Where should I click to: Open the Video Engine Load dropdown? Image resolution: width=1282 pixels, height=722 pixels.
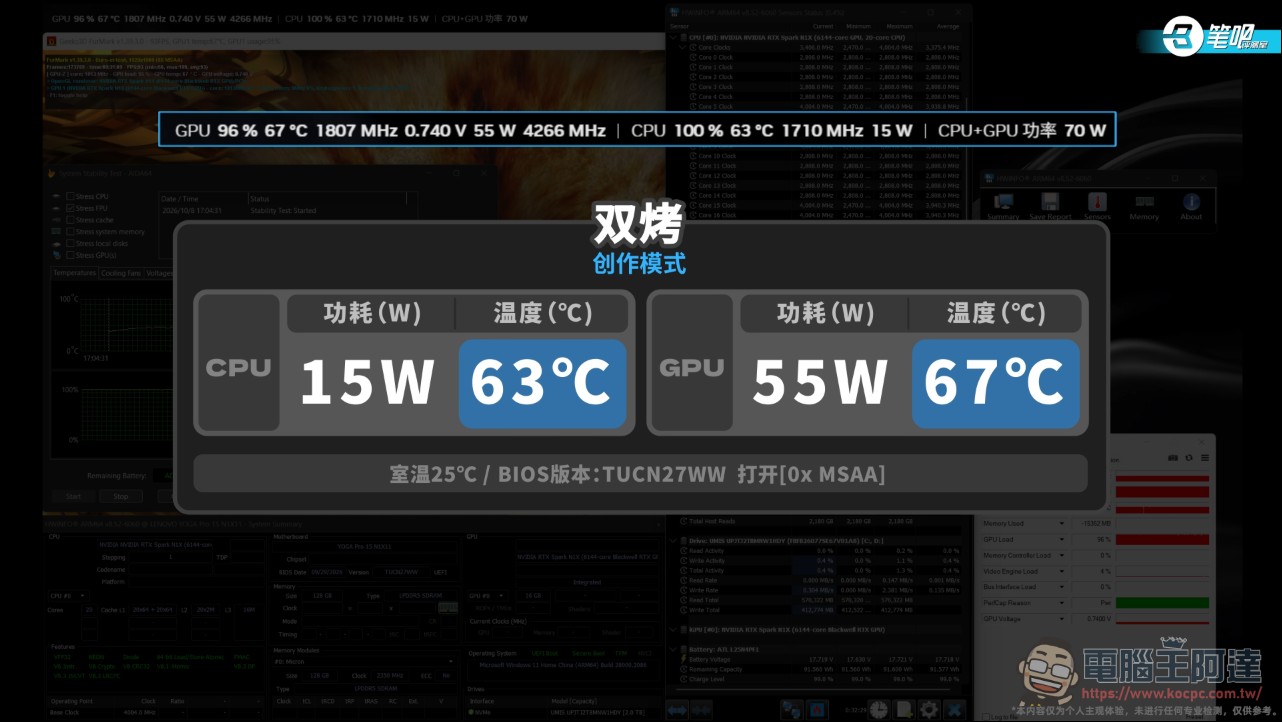1061,571
